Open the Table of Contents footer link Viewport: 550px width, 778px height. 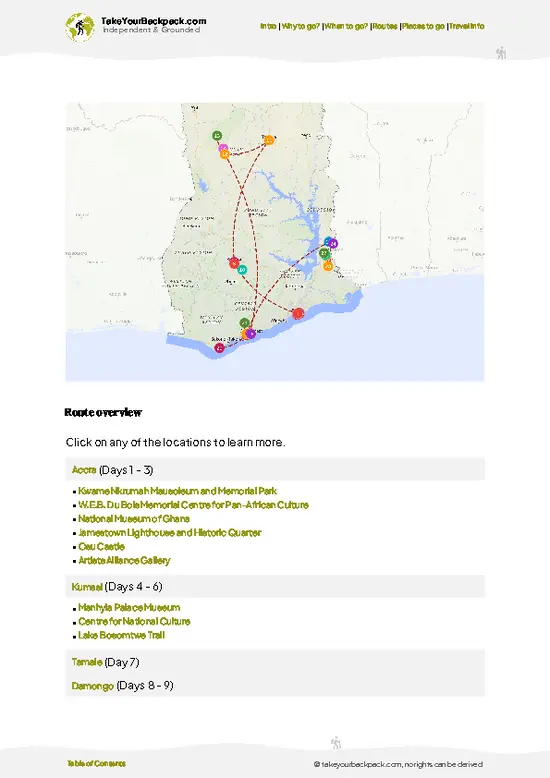tap(96, 763)
